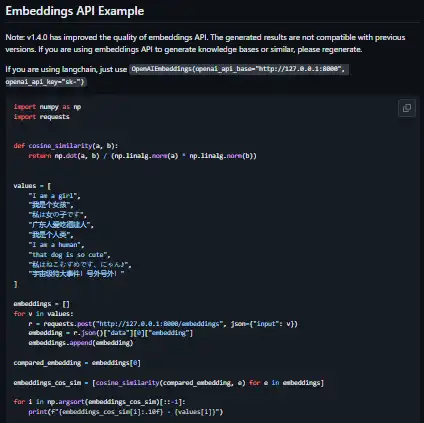This screenshot has width=424, height=423.
Task: Click the 'return np.dot(a, b)' line
Action: pos(143,156)
